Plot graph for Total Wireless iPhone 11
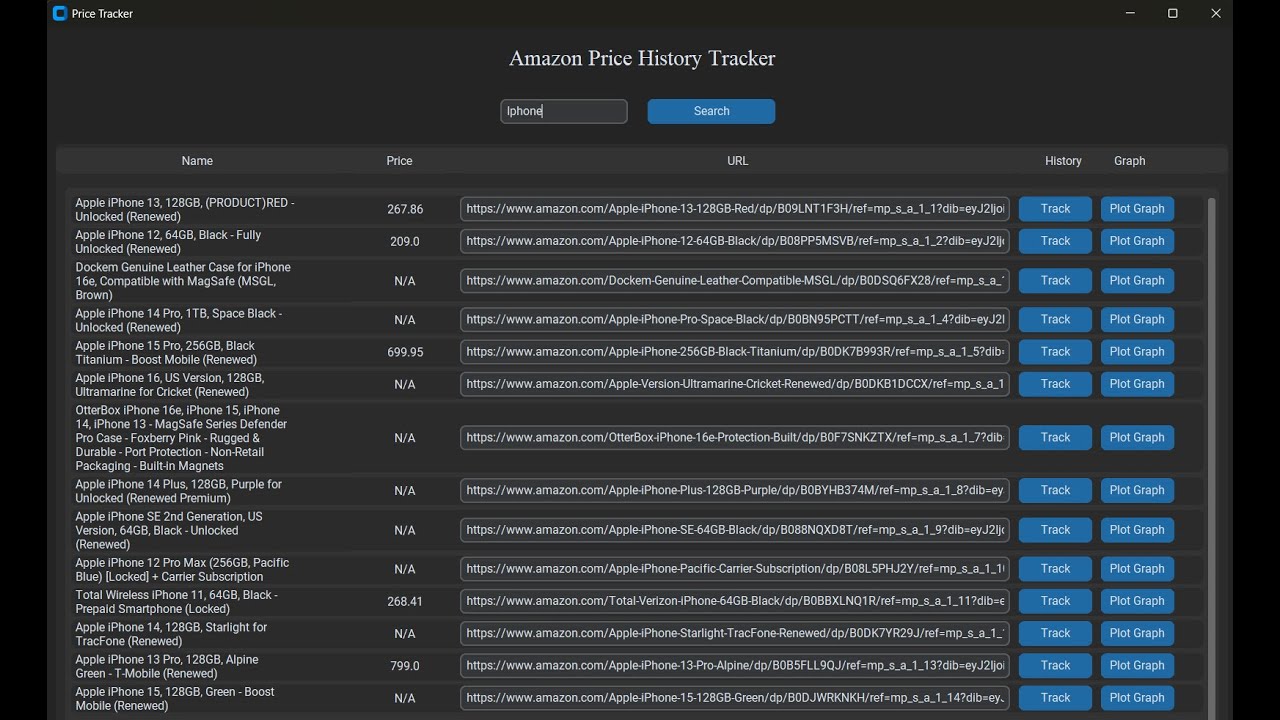Viewport: 1280px width, 720px height. pos(1137,601)
